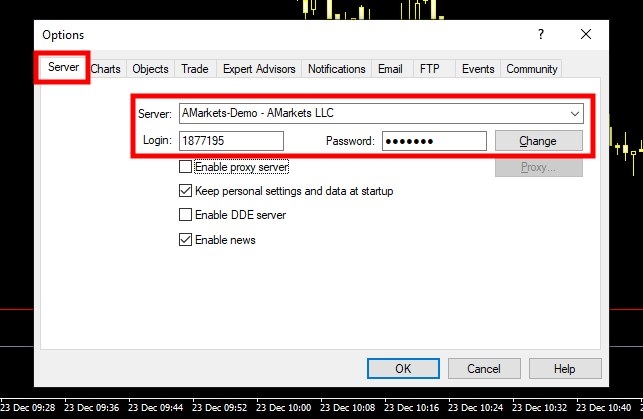Click the help question mark icon

click(x=540, y=34)
